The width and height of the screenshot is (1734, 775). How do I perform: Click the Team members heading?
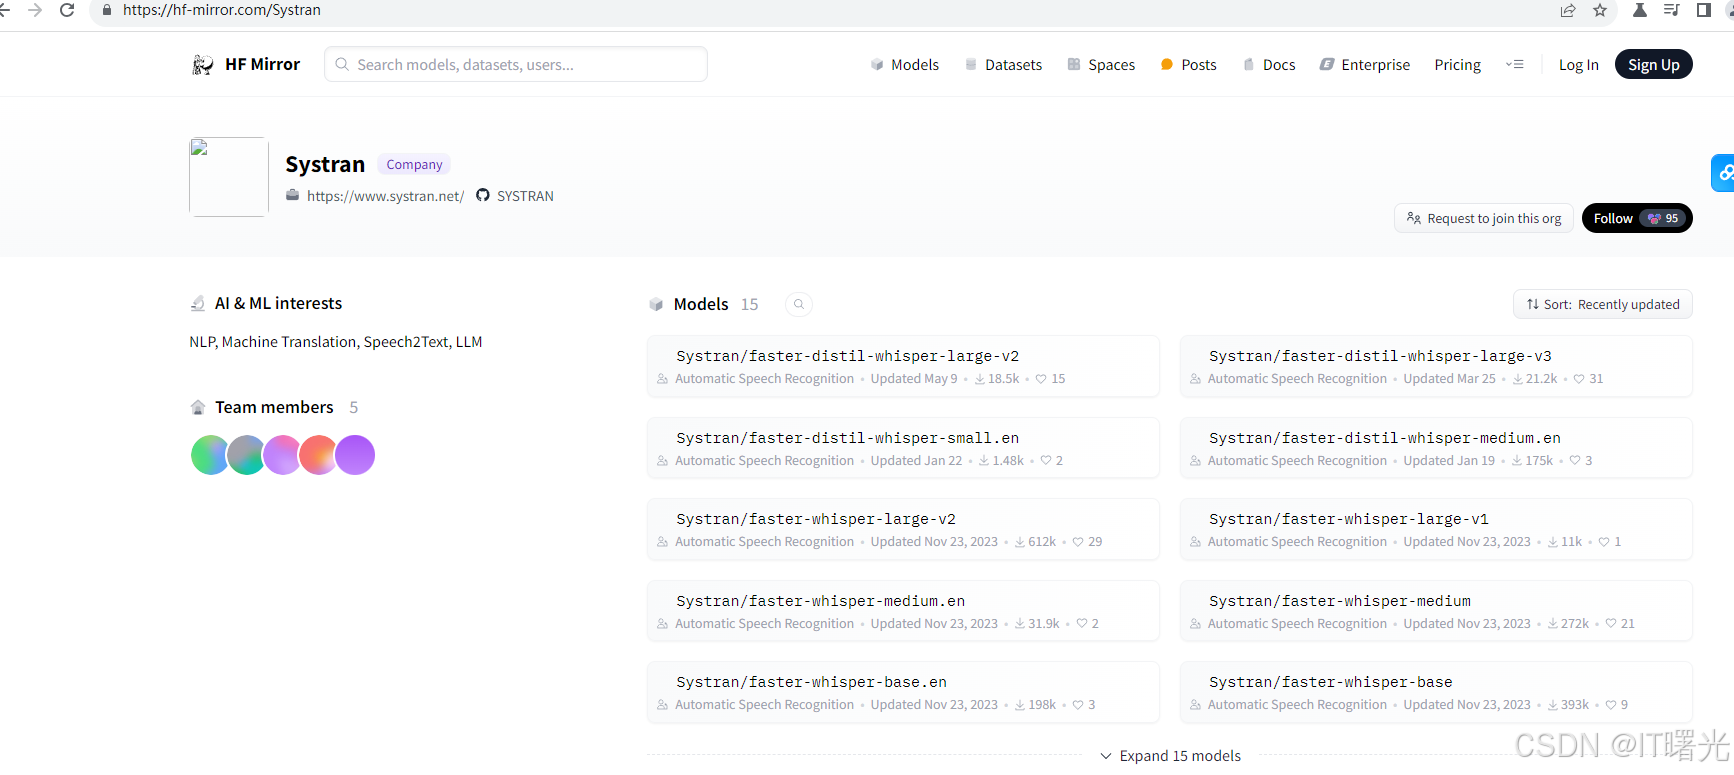point(274,407)
